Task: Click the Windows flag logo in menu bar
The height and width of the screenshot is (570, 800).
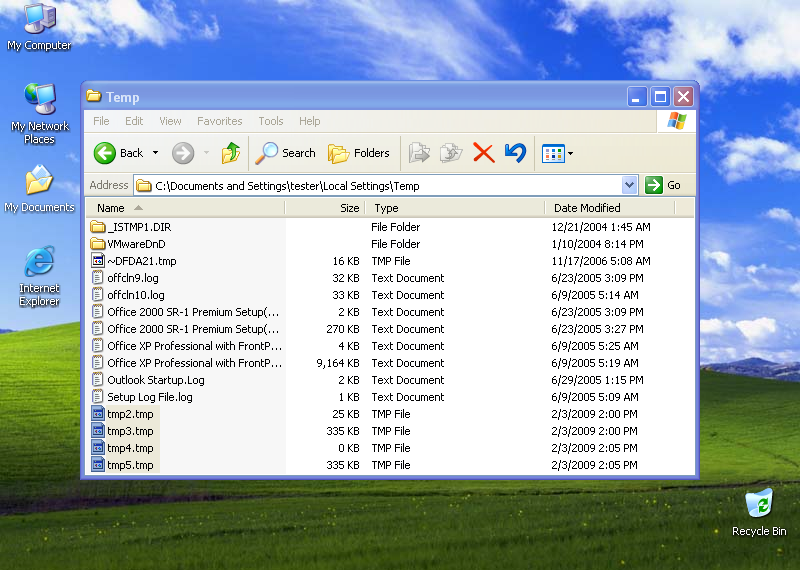Action: pyautogui.click(x=677, y=121)
